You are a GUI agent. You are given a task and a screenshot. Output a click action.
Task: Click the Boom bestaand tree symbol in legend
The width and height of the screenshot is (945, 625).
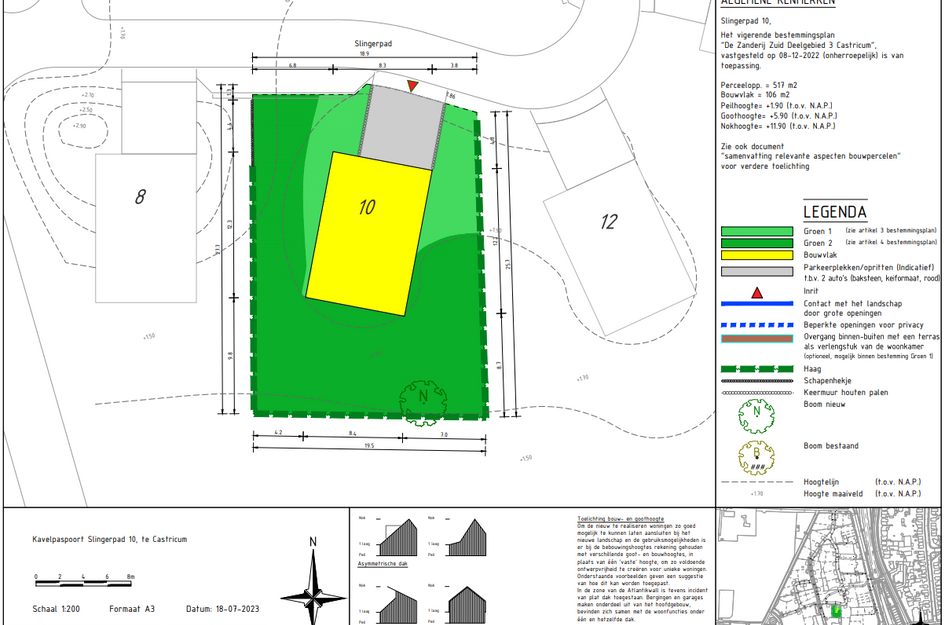[x=757, y=457]
